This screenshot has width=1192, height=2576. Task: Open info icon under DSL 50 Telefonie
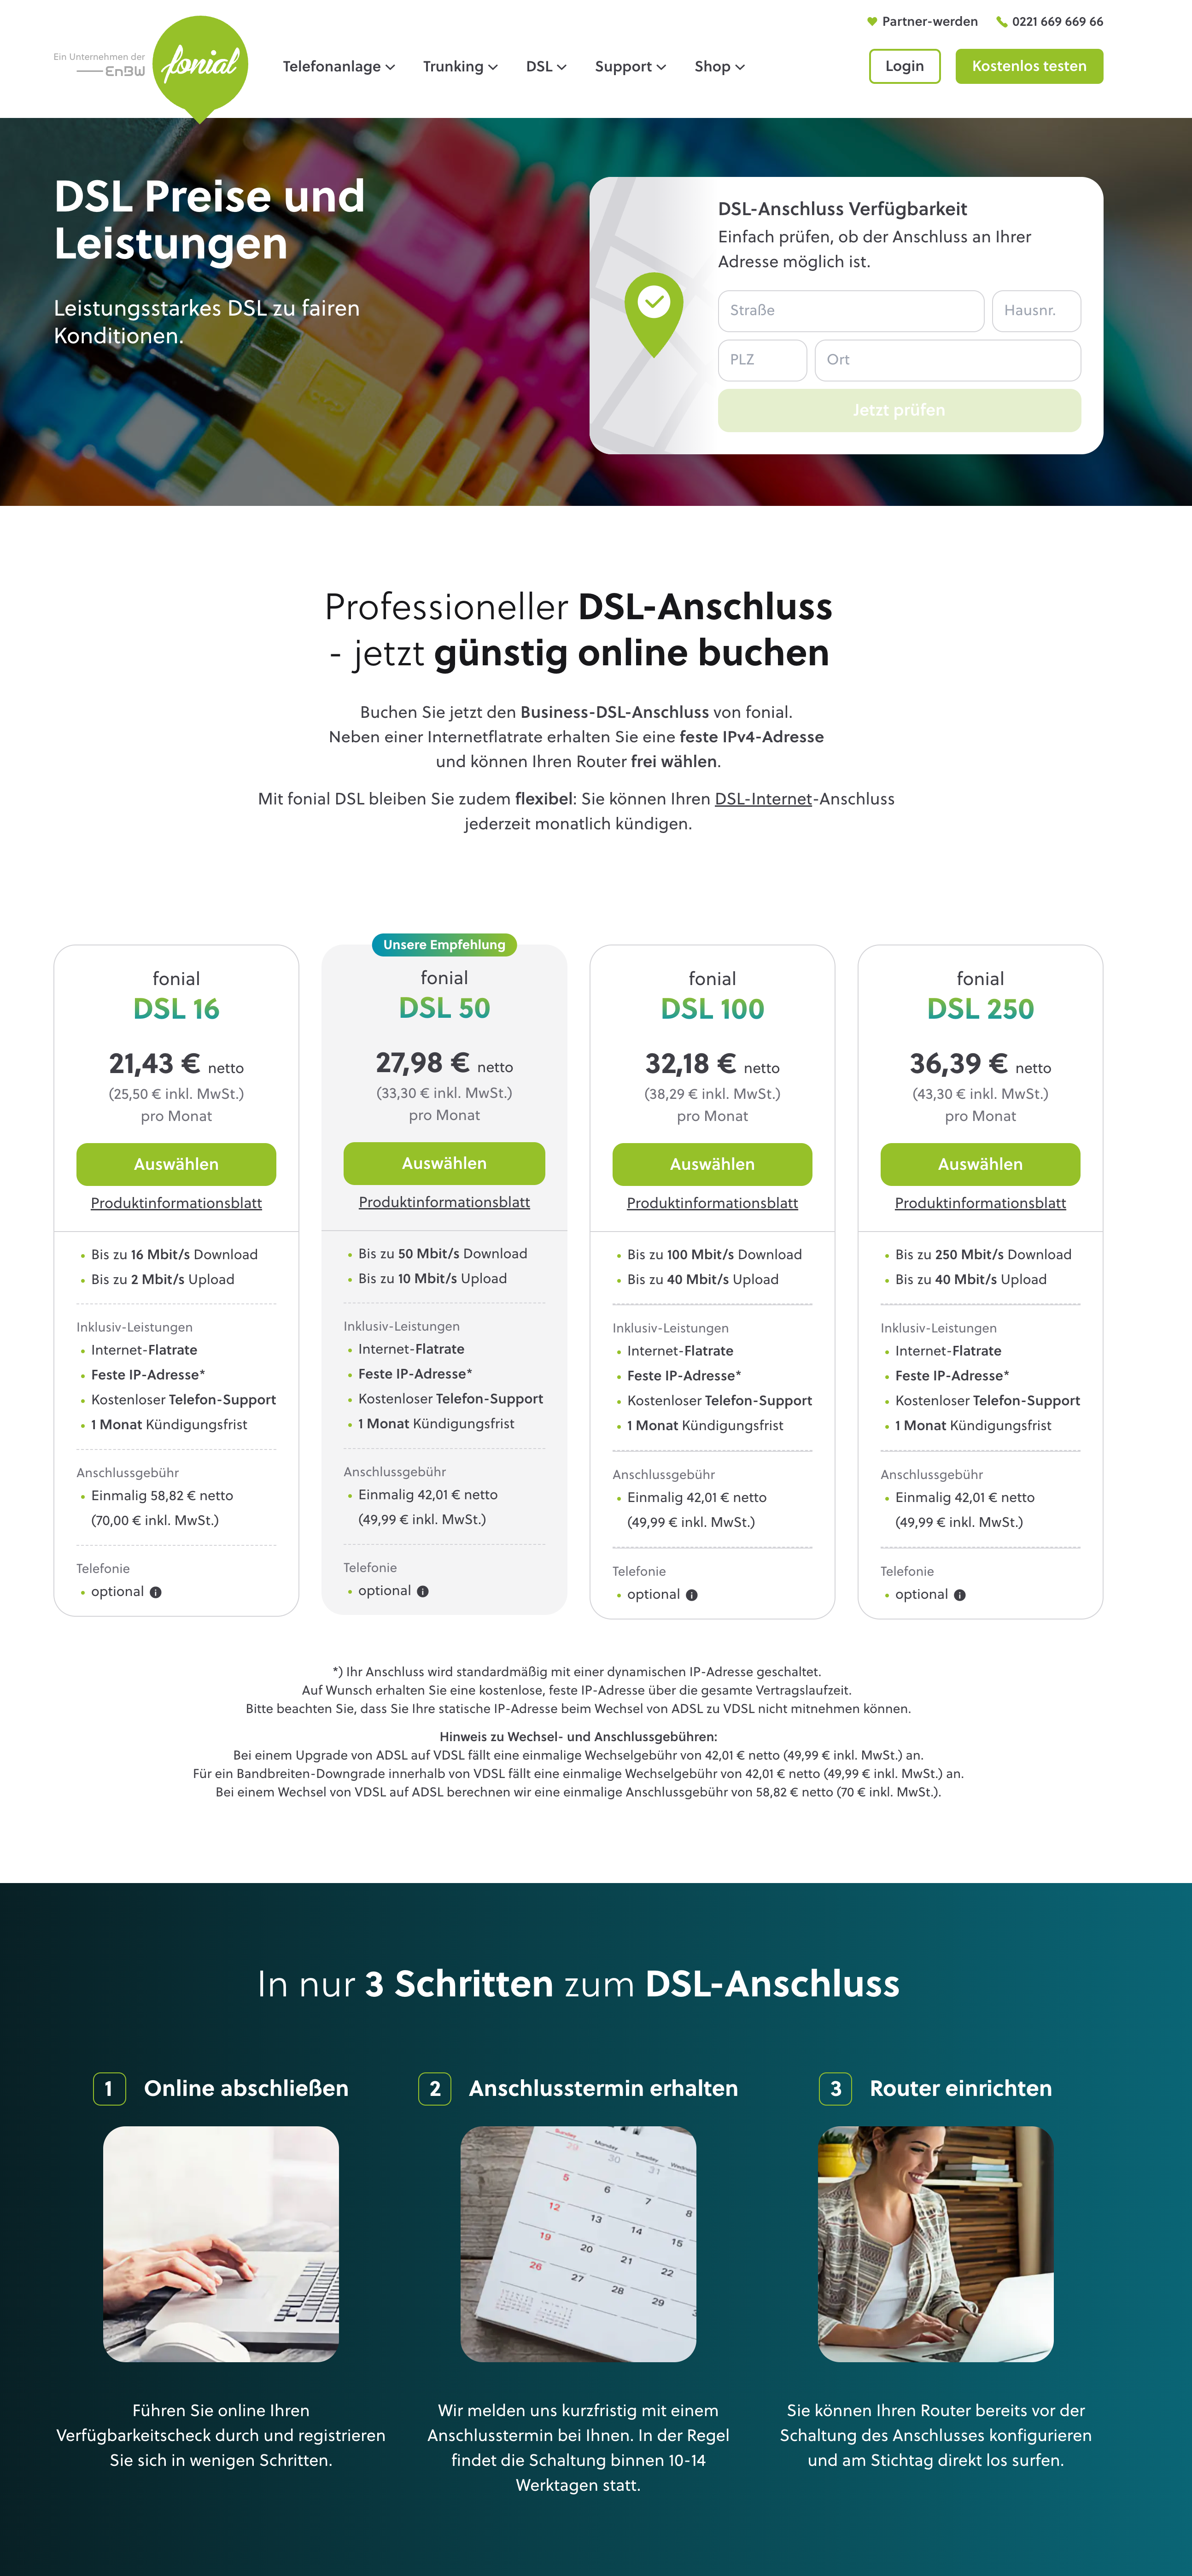point(422,1591)
